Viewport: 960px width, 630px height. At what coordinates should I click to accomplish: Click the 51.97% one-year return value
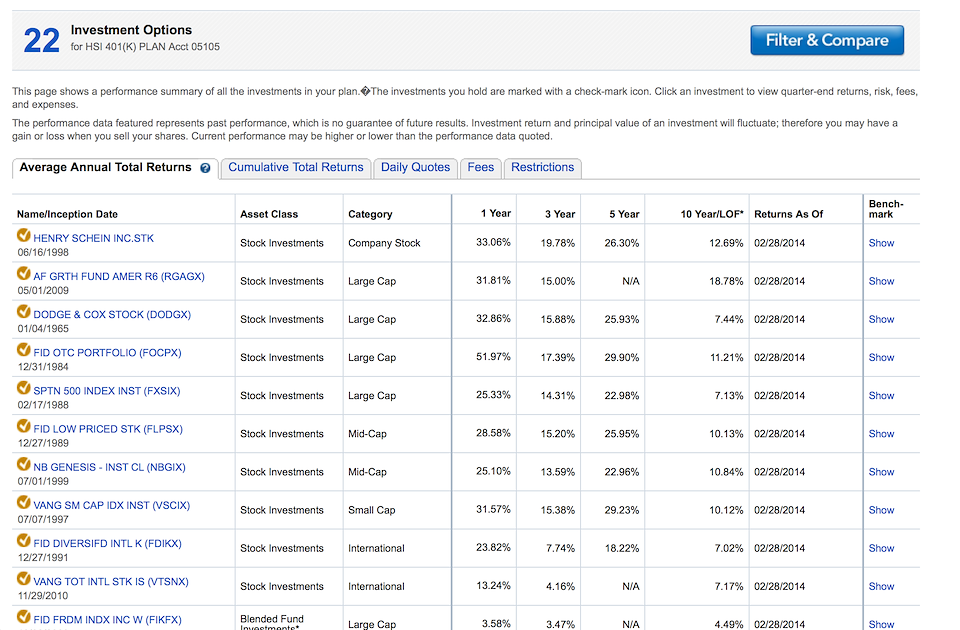(x=493, y=357)
